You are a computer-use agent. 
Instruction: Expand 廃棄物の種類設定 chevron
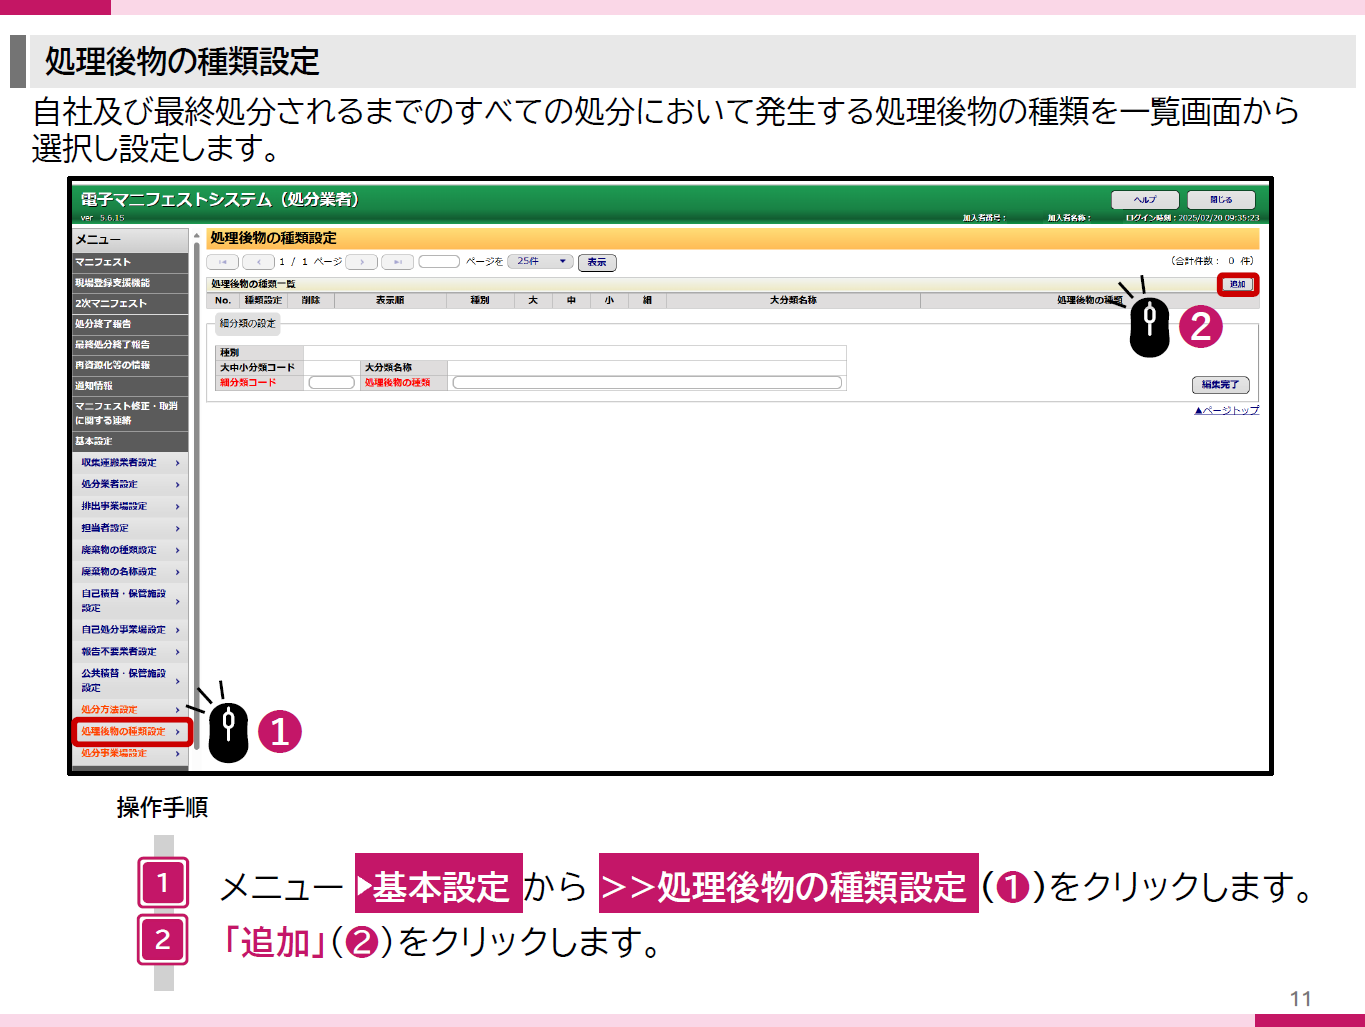(x=178, y=550)
